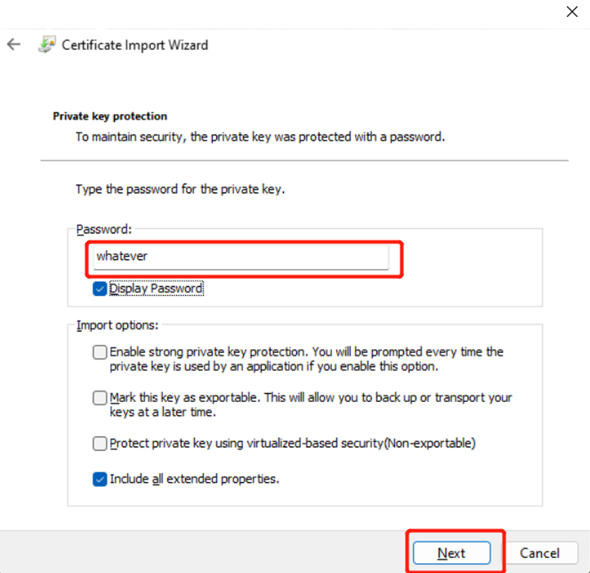Viewport: 590px width, 573px height.
Task: Uncheck the Display Password checkbox
Action: (100, 289)
